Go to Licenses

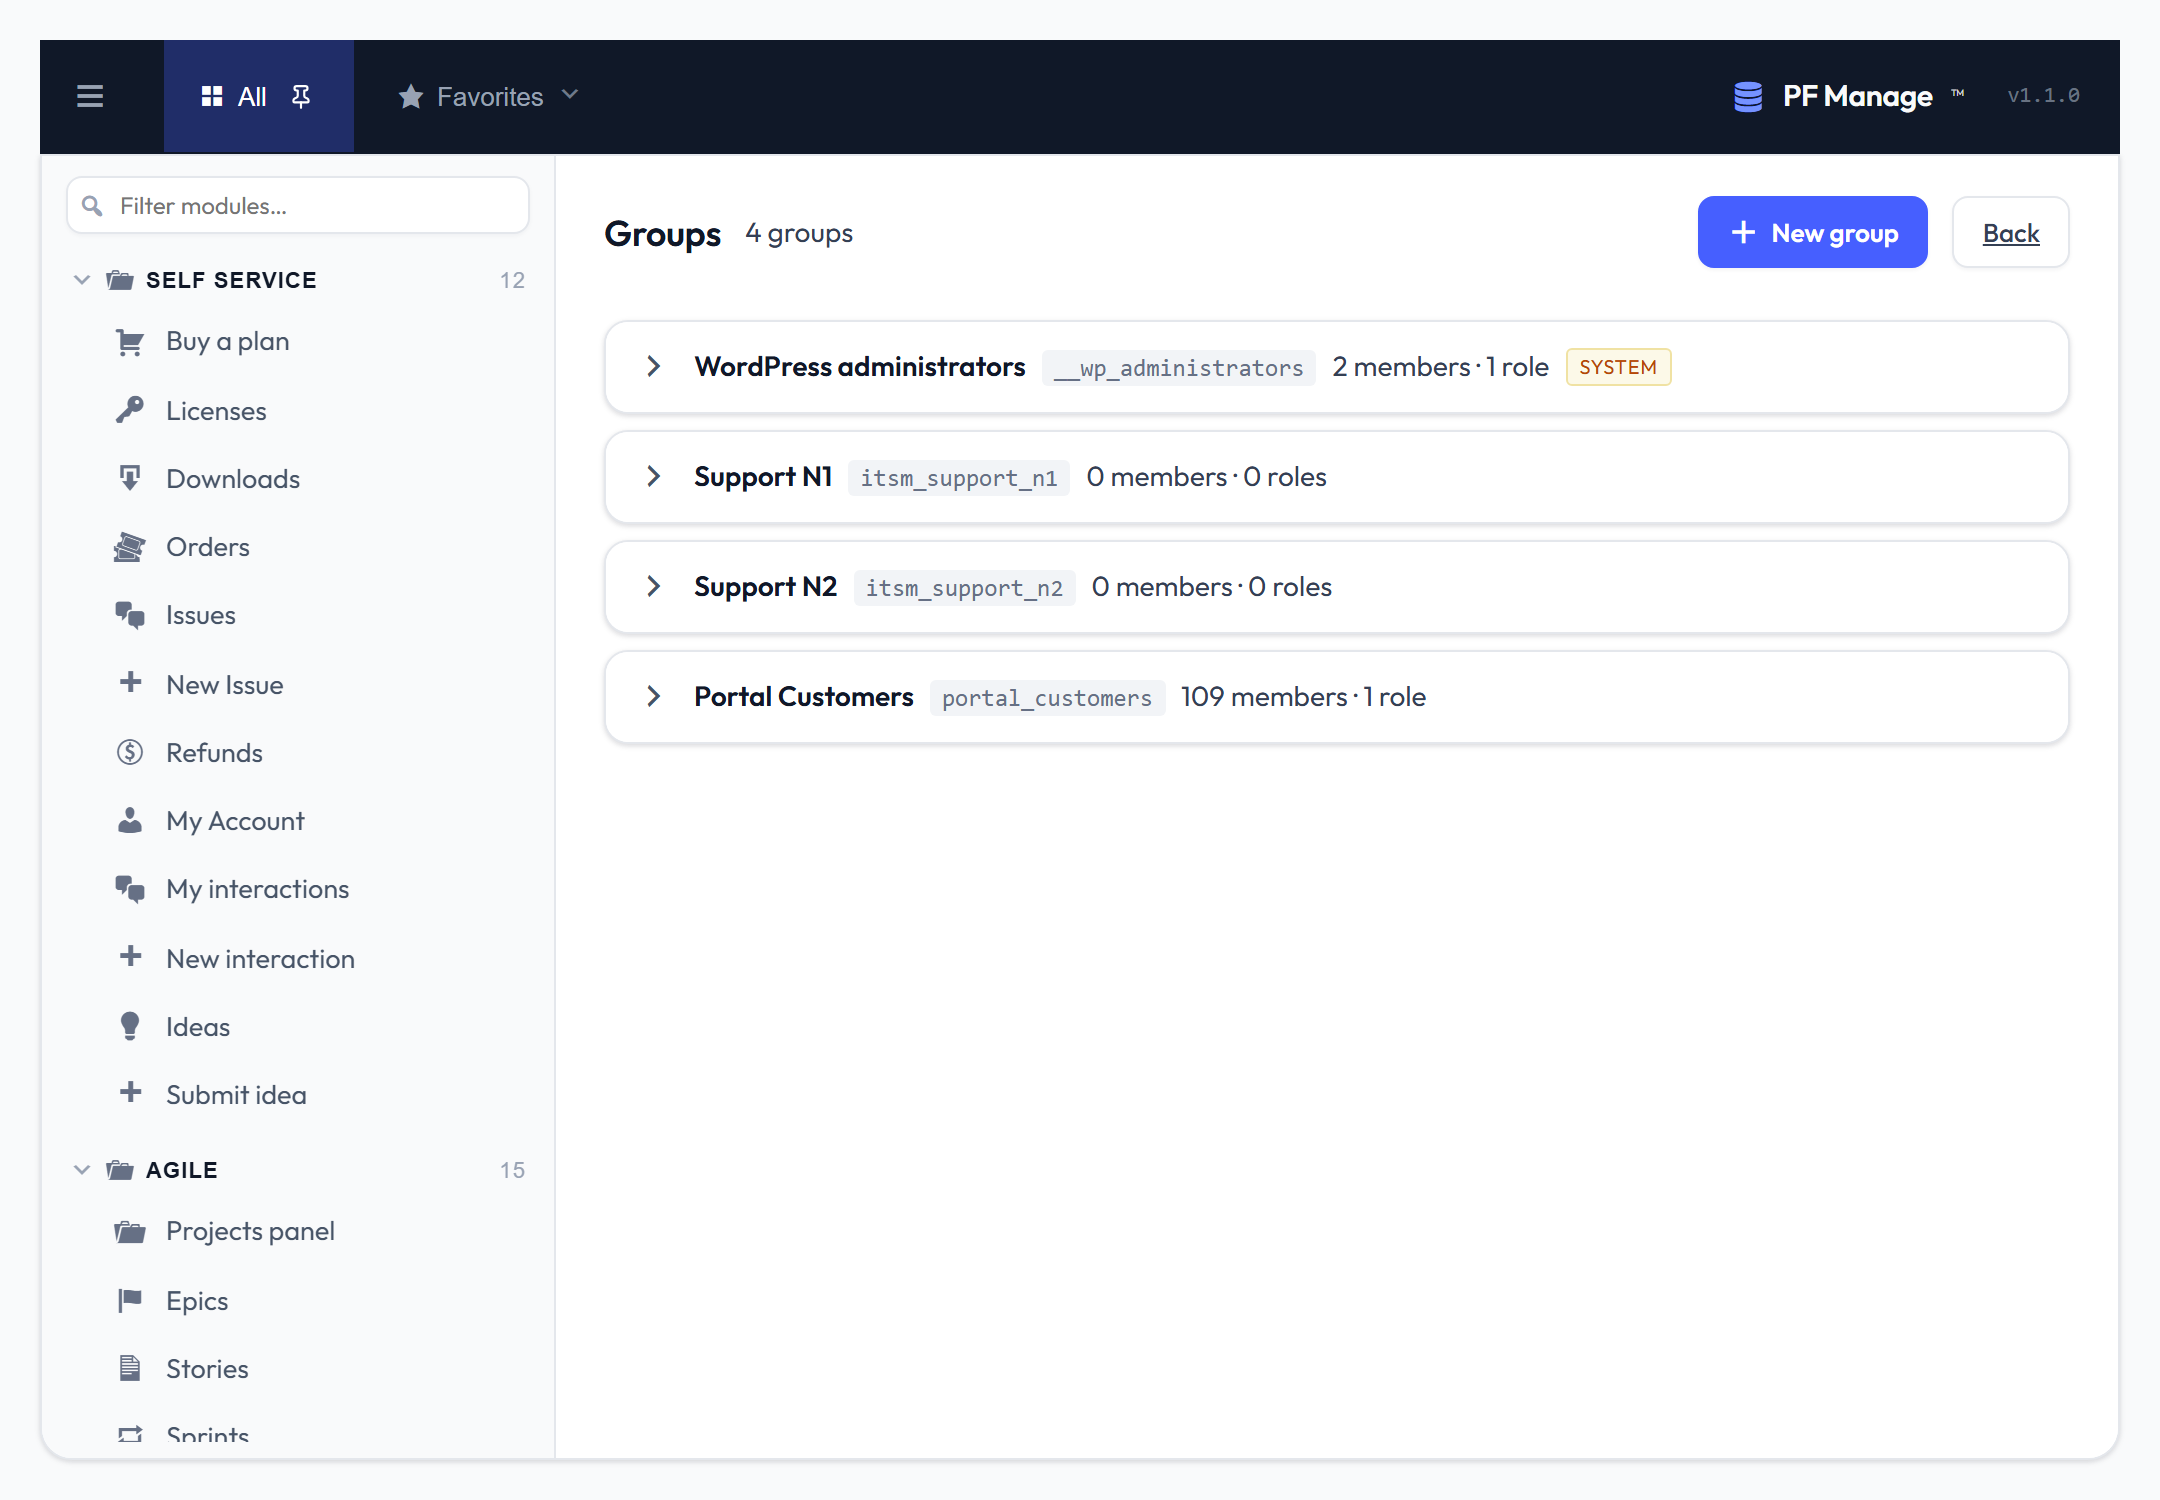point(216,411)
